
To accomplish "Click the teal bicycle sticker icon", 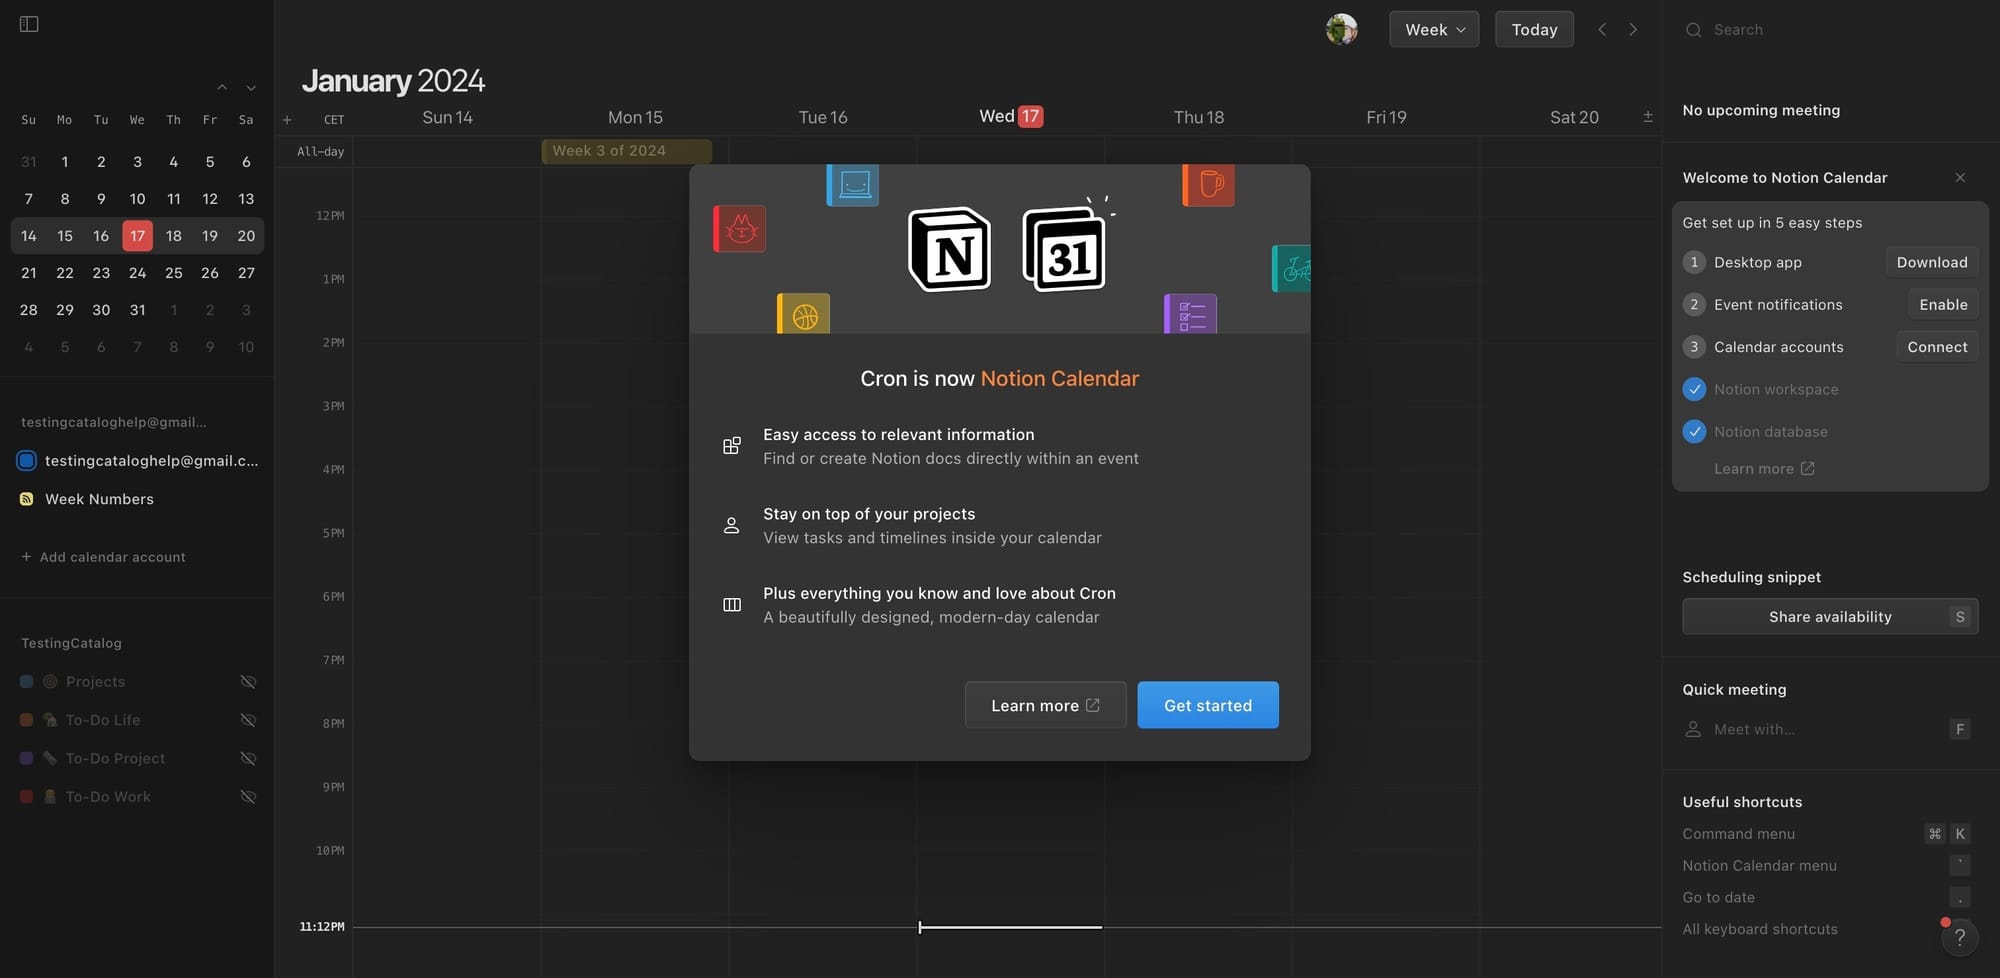I will [x=1291, y=269].
